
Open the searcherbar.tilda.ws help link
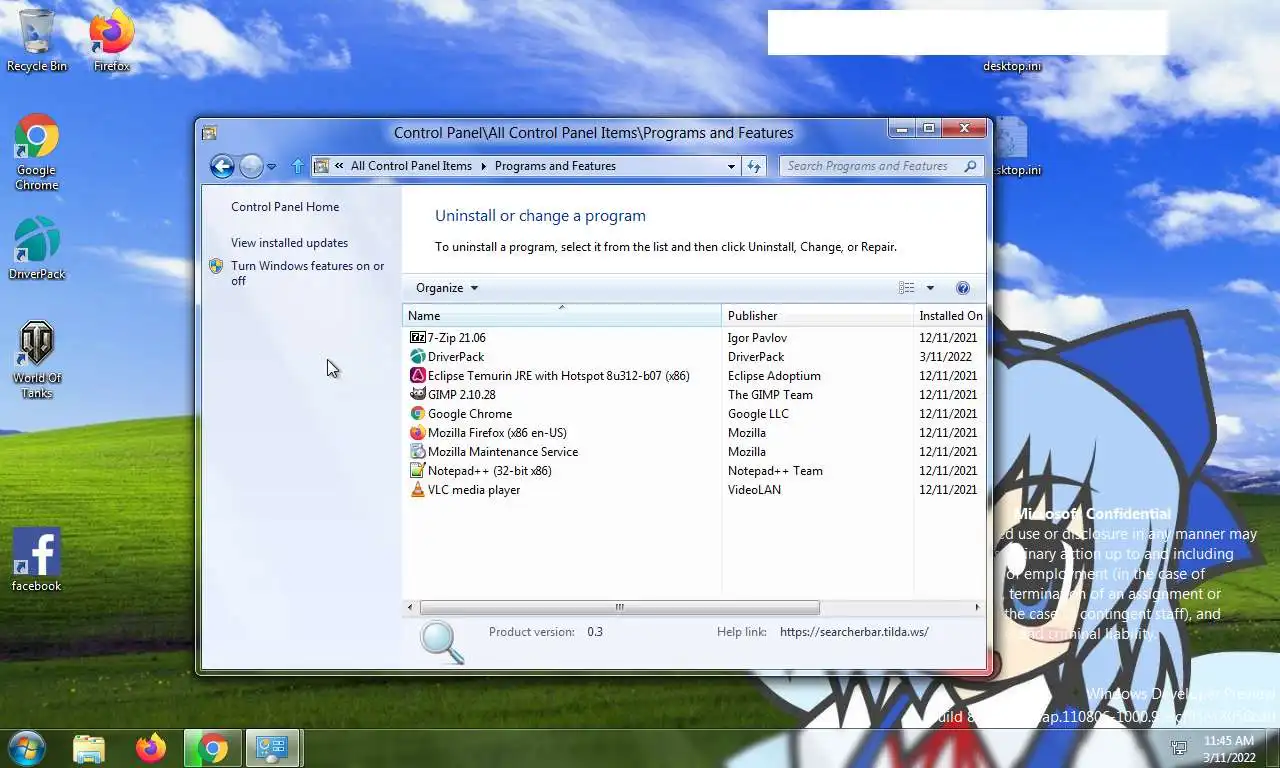(x=854, y=632)
